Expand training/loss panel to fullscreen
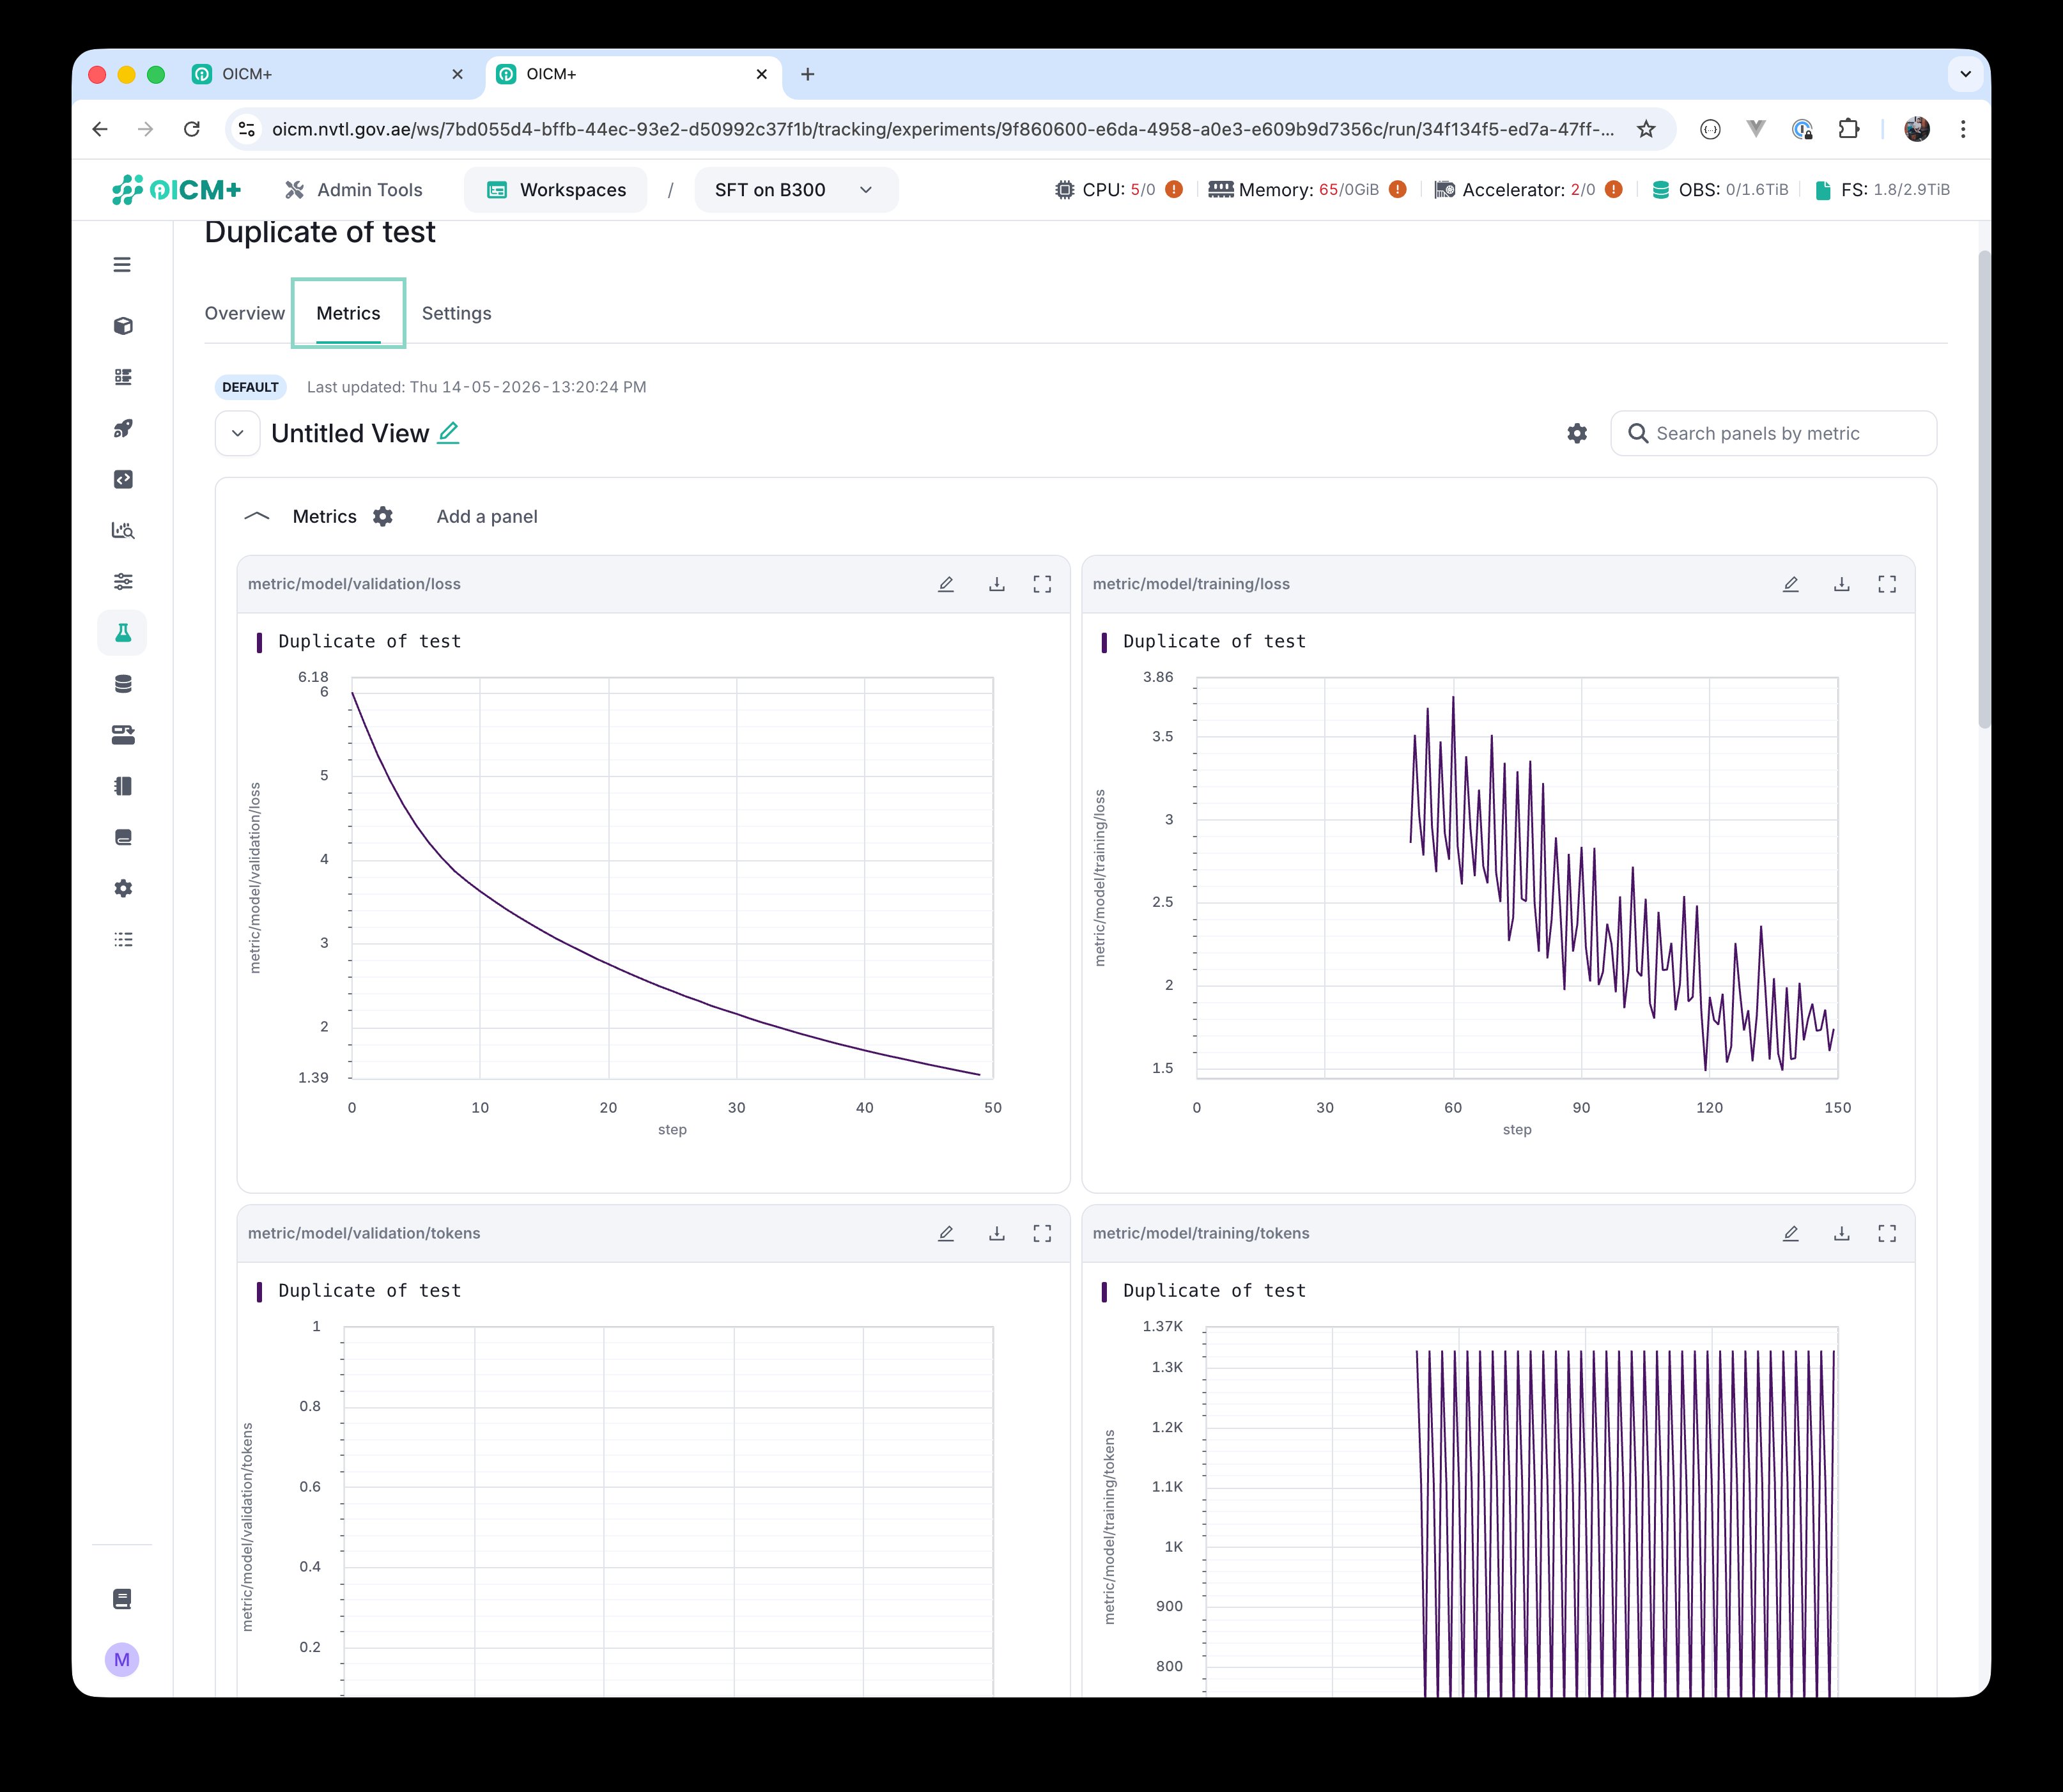This screenshot has height=1792, width=2063. click(1887, 584)
